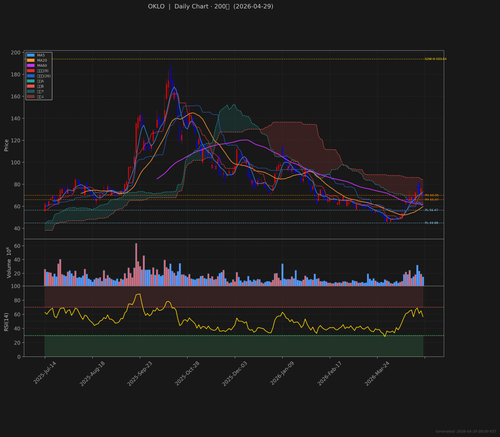Click the MA5 legend label
The width and height of the screenshot is (500, 437).
pyautogui.click(x=41, y=55)
